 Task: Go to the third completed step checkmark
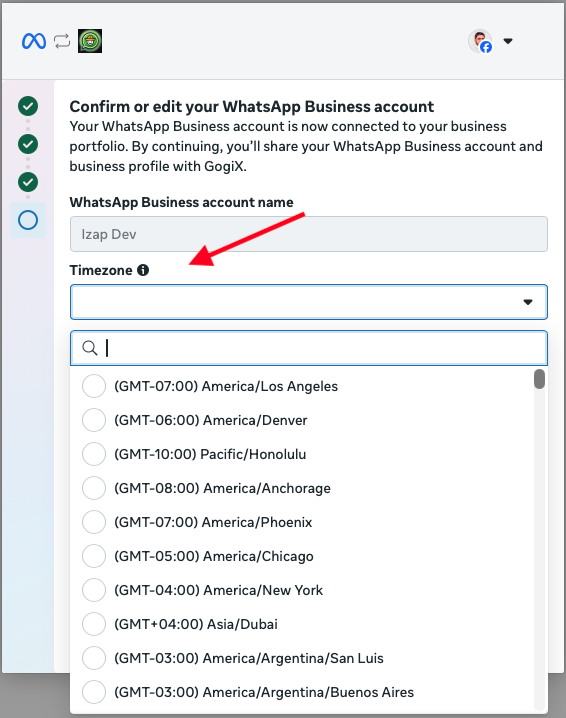click(28, 182)
